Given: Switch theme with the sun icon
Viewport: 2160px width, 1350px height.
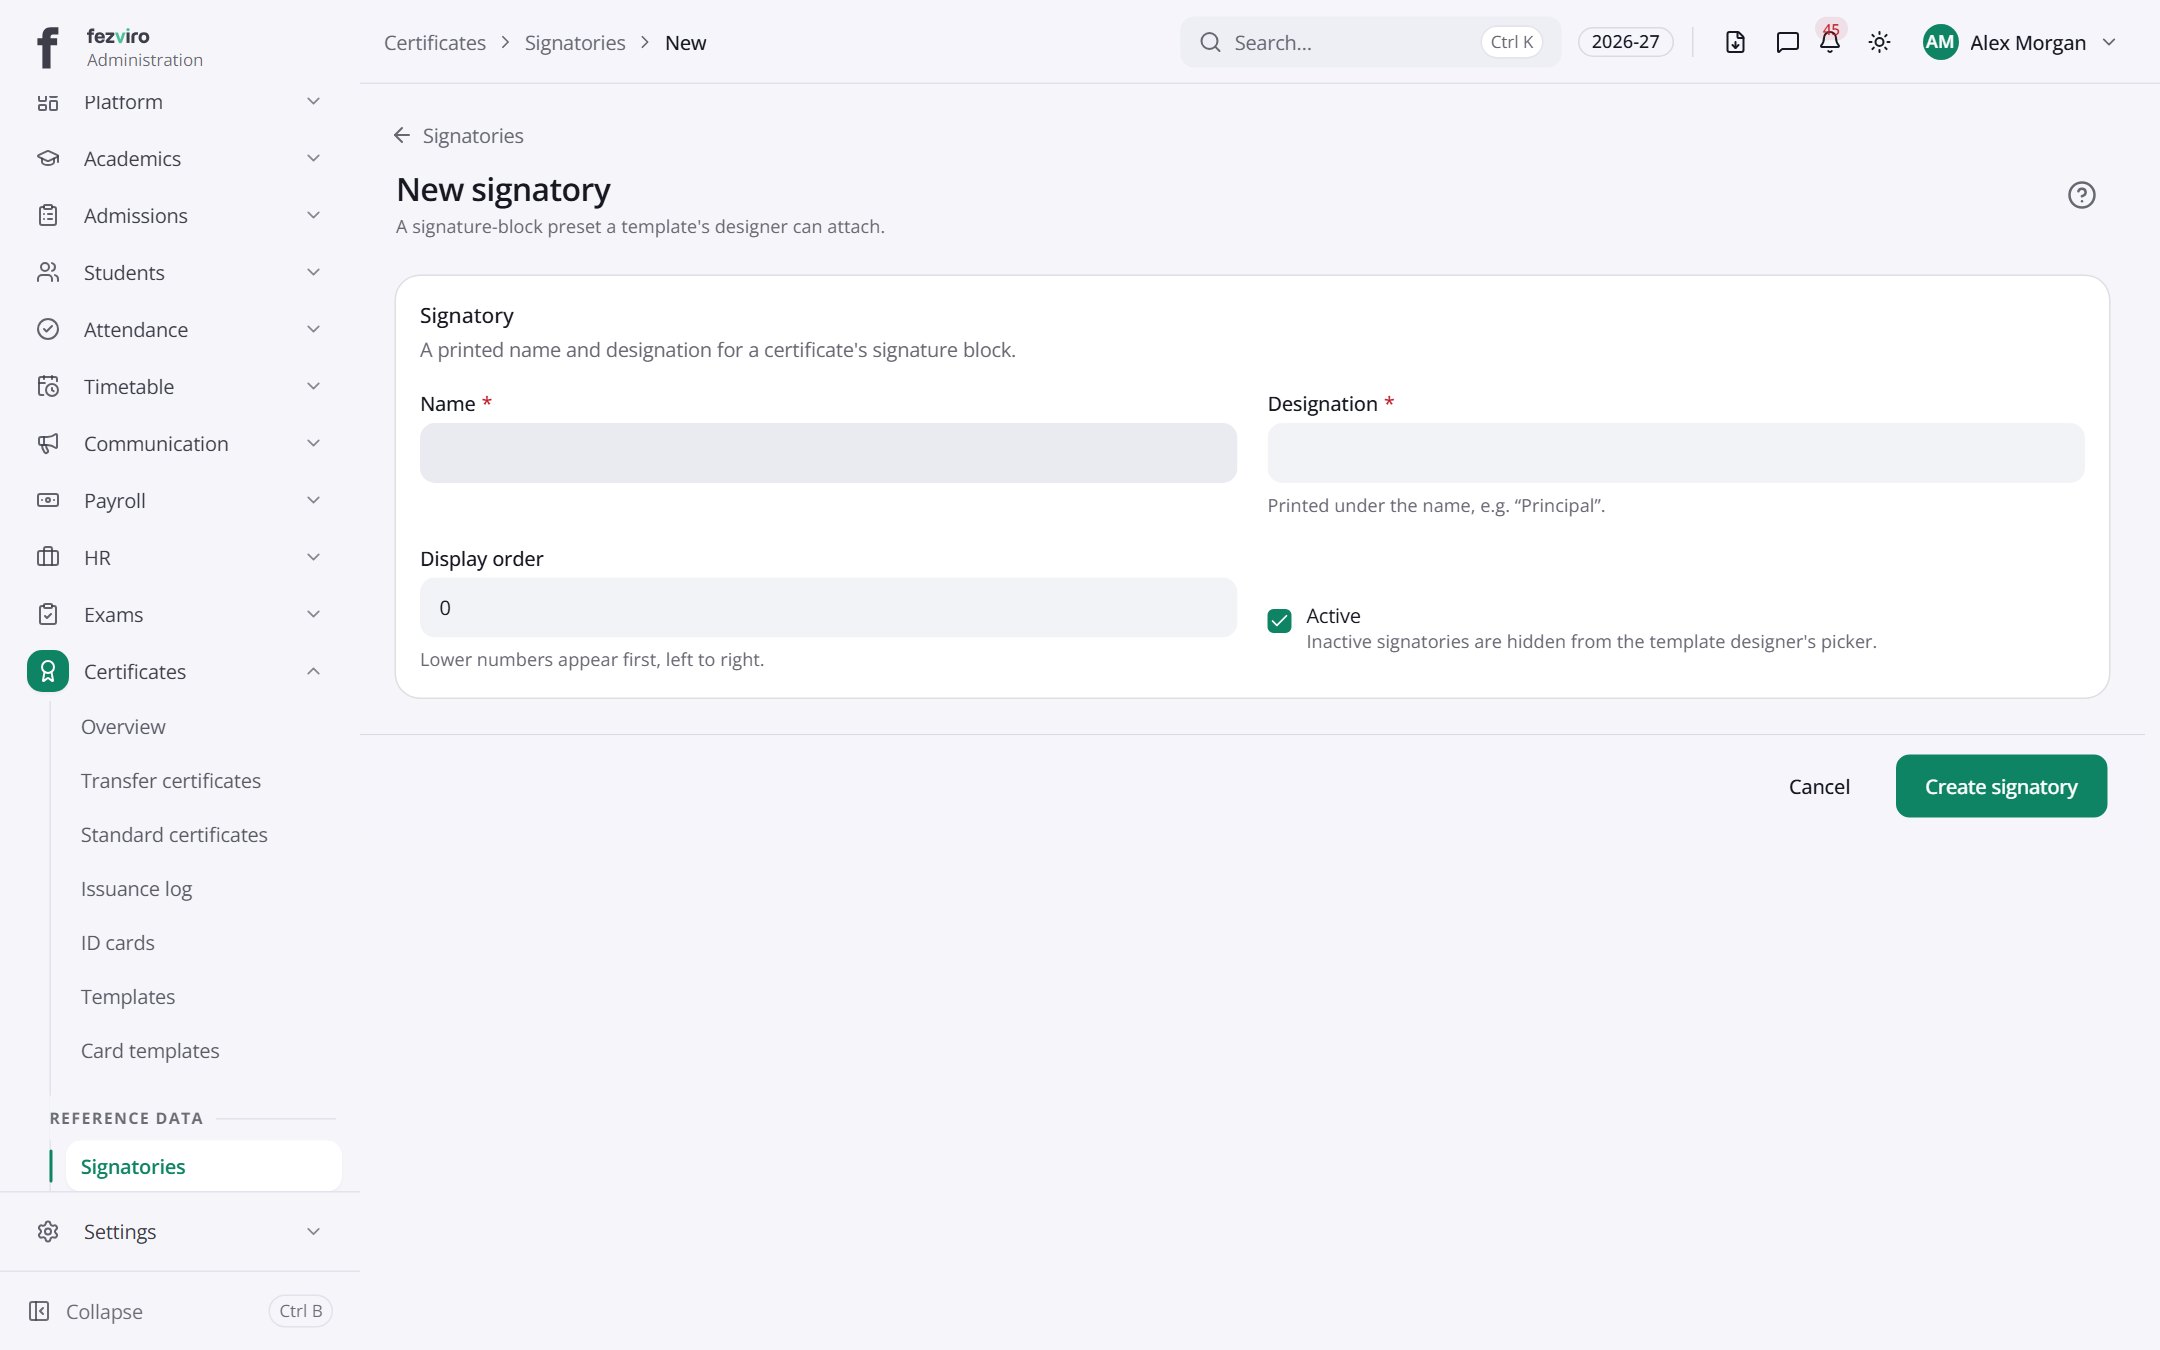Looking at the screenshot, I should 1879,42.
